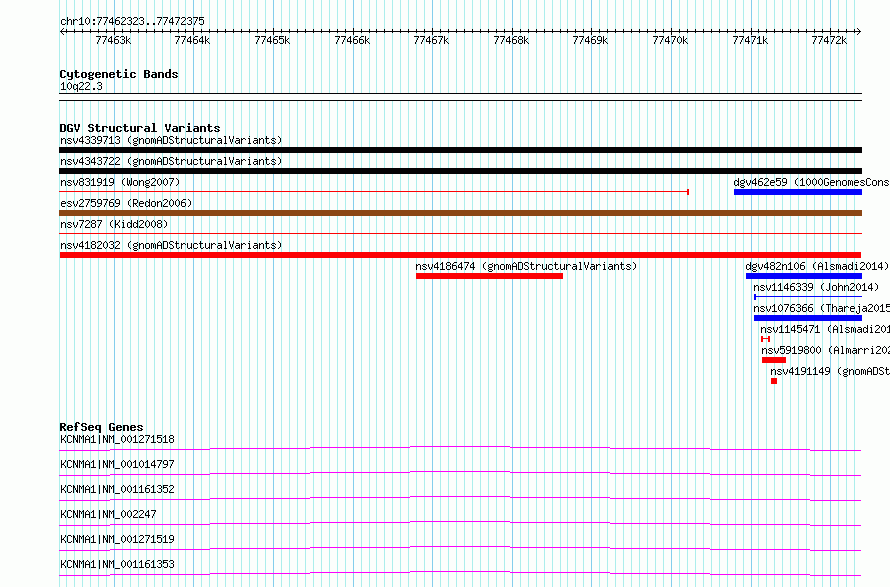Open the nsv4186474 gnomAD variant label

pyautogui.click(x=526, y=266)
